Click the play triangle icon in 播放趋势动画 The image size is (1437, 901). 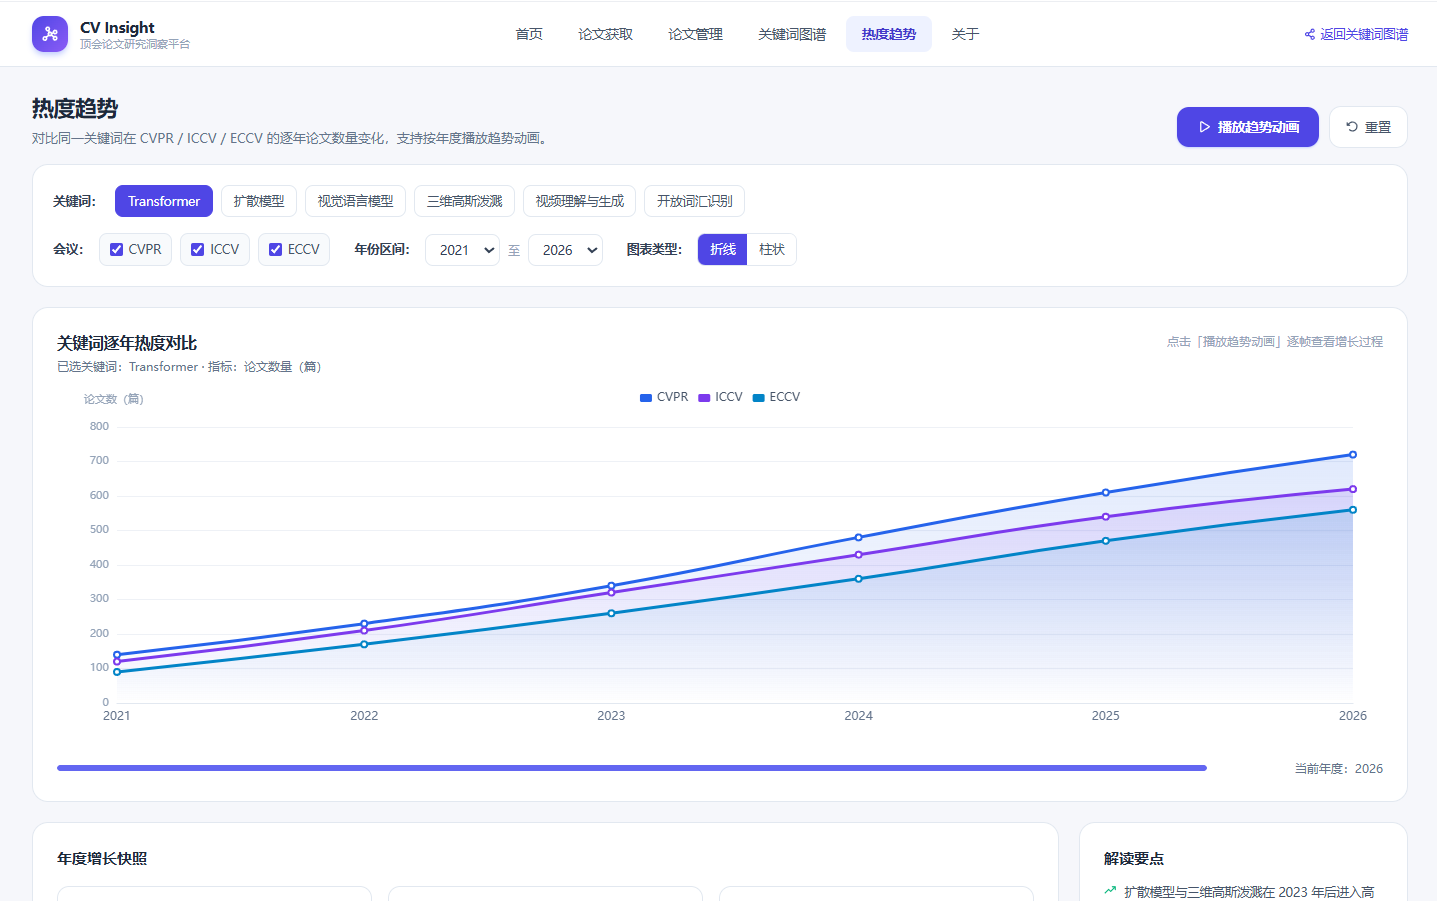click(1205, 127)
